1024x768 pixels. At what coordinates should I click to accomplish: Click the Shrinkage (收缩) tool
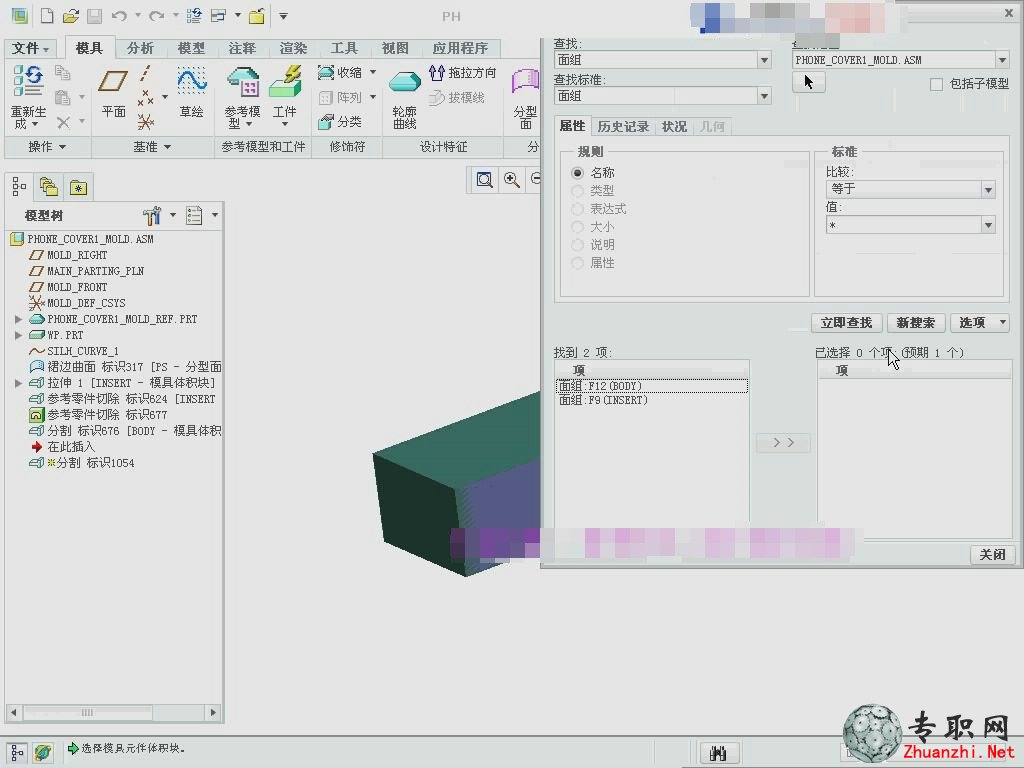(x=341, y=72)
